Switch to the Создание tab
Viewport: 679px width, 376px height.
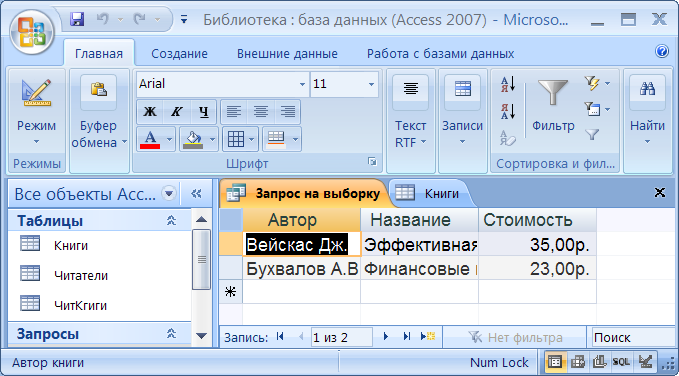point(179,54)
